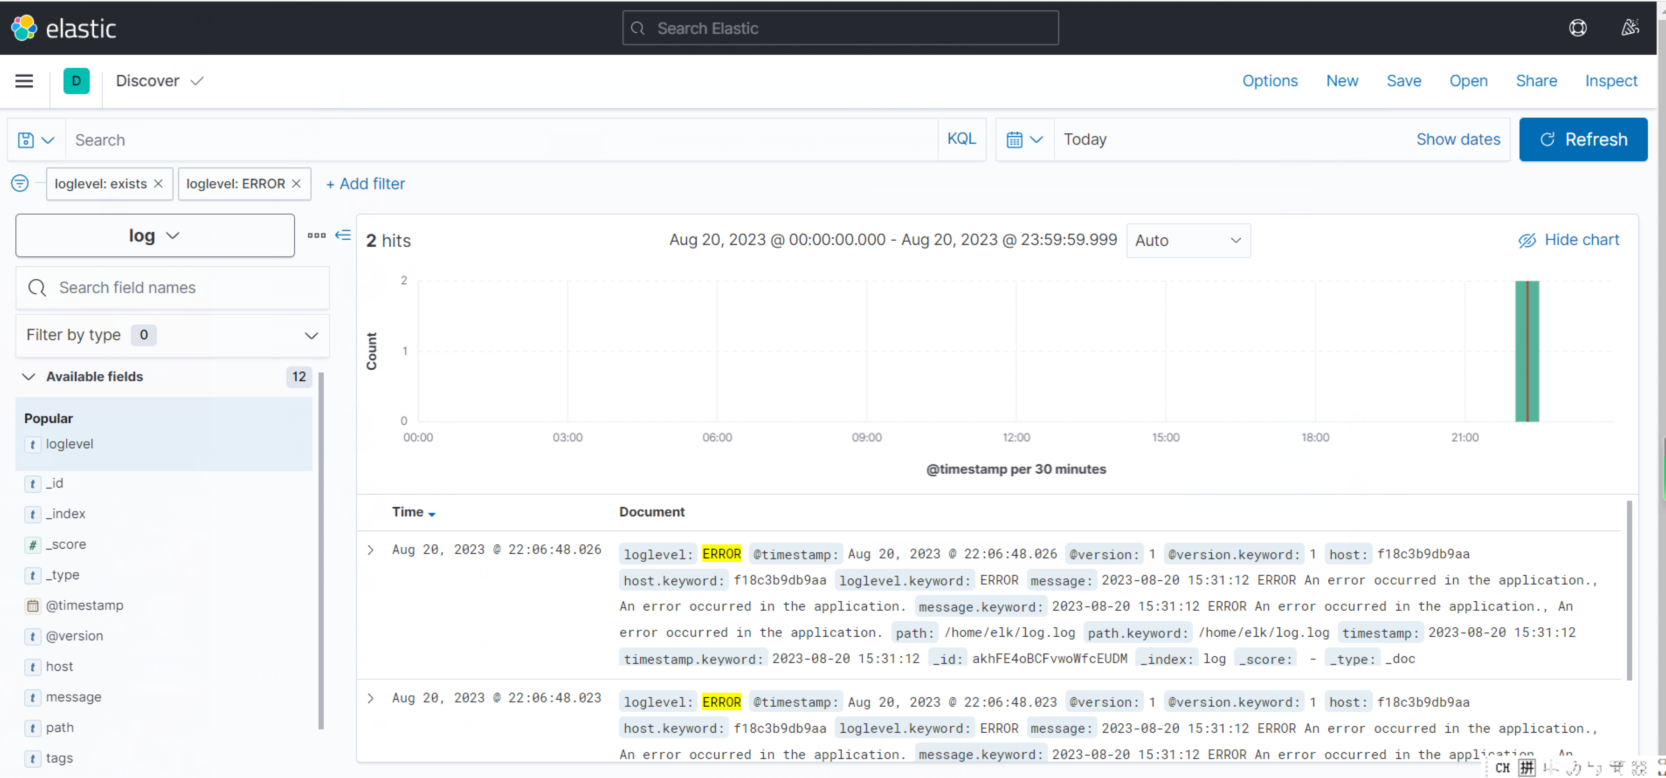
Task: Open the Discover breadcrumb dropdown
Action: (x=159, y=81)
